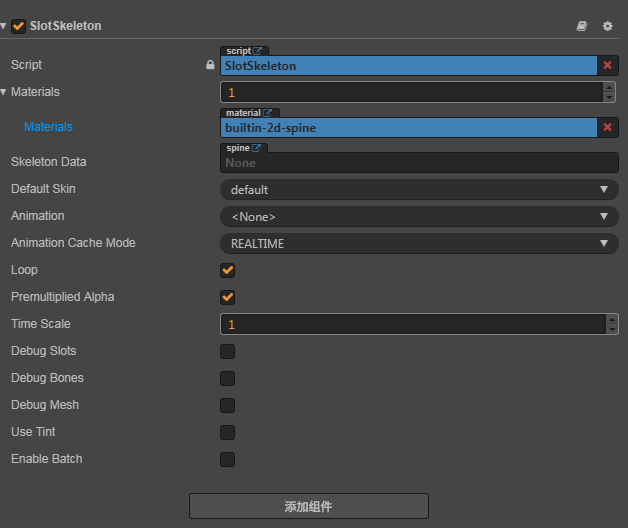Open the SlotSkeleton help documentation book icon
This screenshot has width=628, height=528.
point(582,26)
